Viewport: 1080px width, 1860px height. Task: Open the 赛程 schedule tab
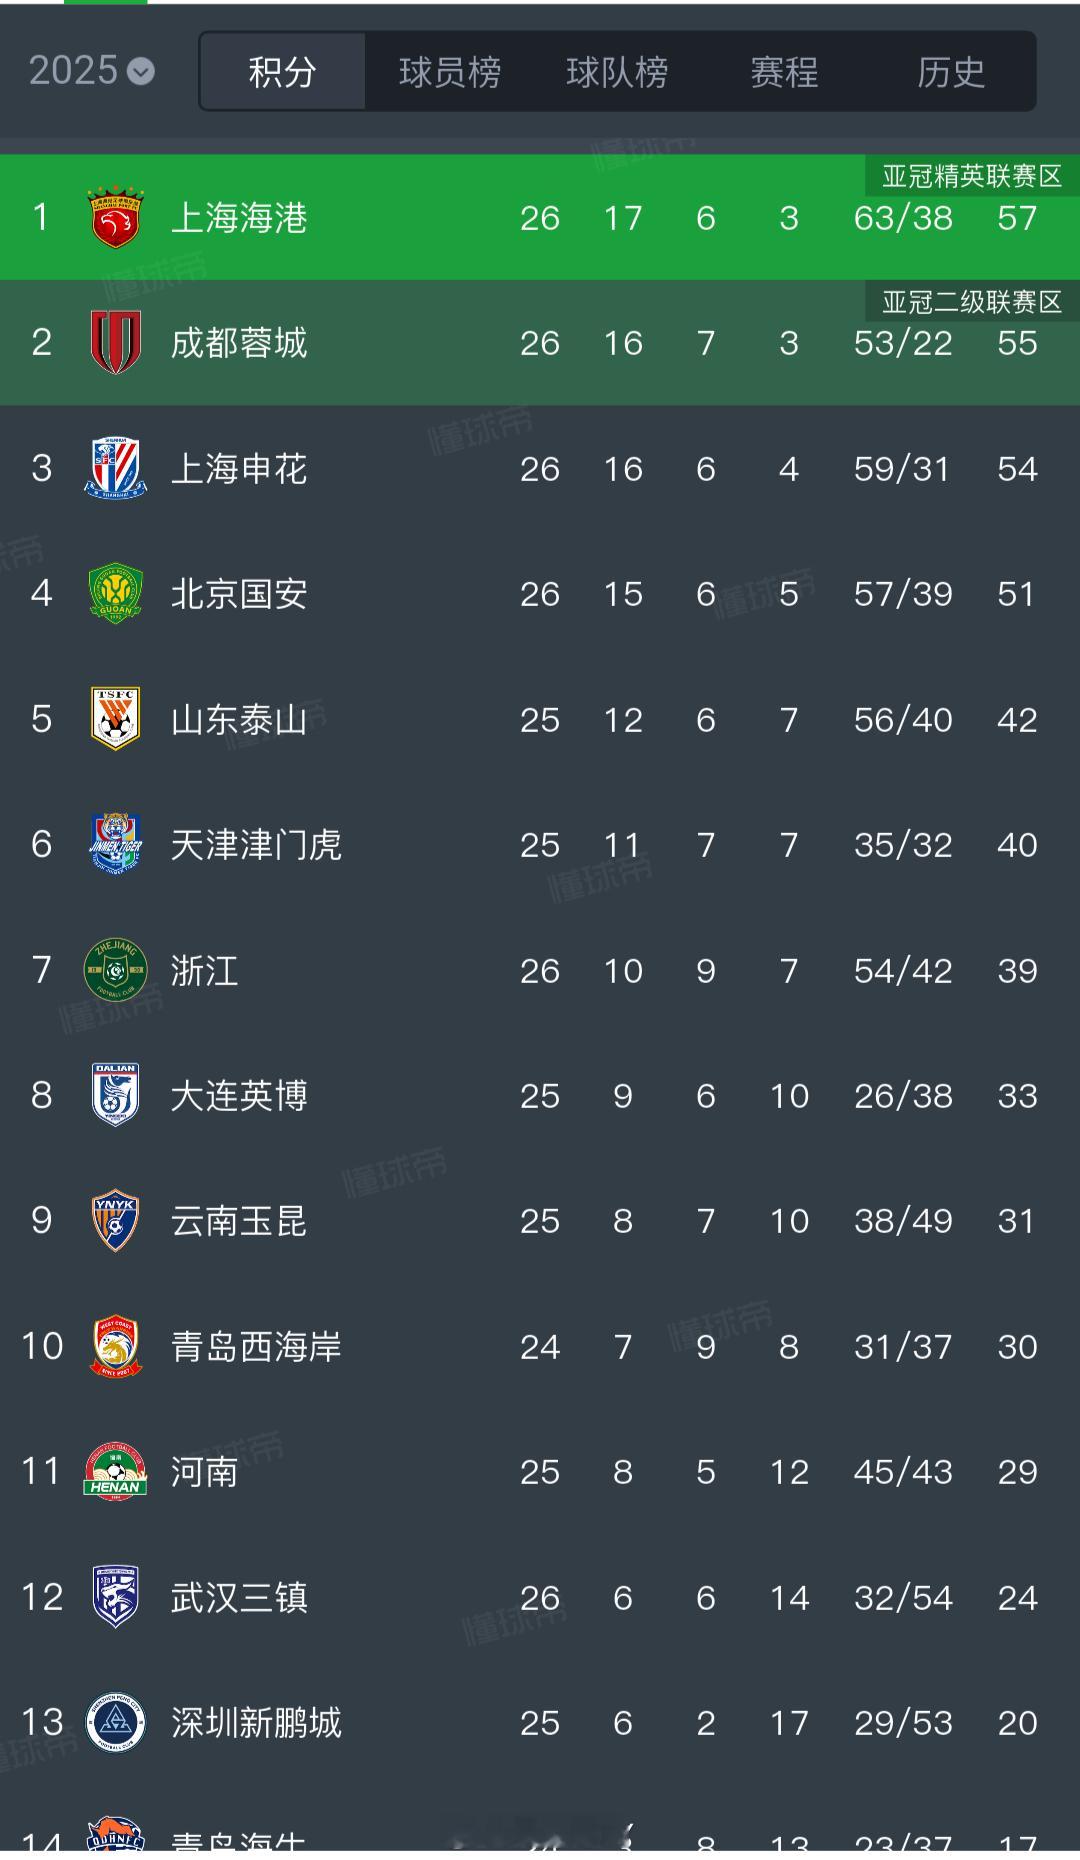[784, 71]
